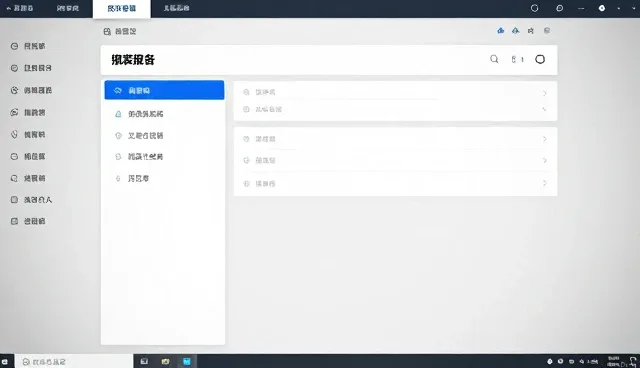Expand the second row arrow in upper card
Image resolution: width=640 pixels, height=368 pixels.
click(x=544, y=109)
